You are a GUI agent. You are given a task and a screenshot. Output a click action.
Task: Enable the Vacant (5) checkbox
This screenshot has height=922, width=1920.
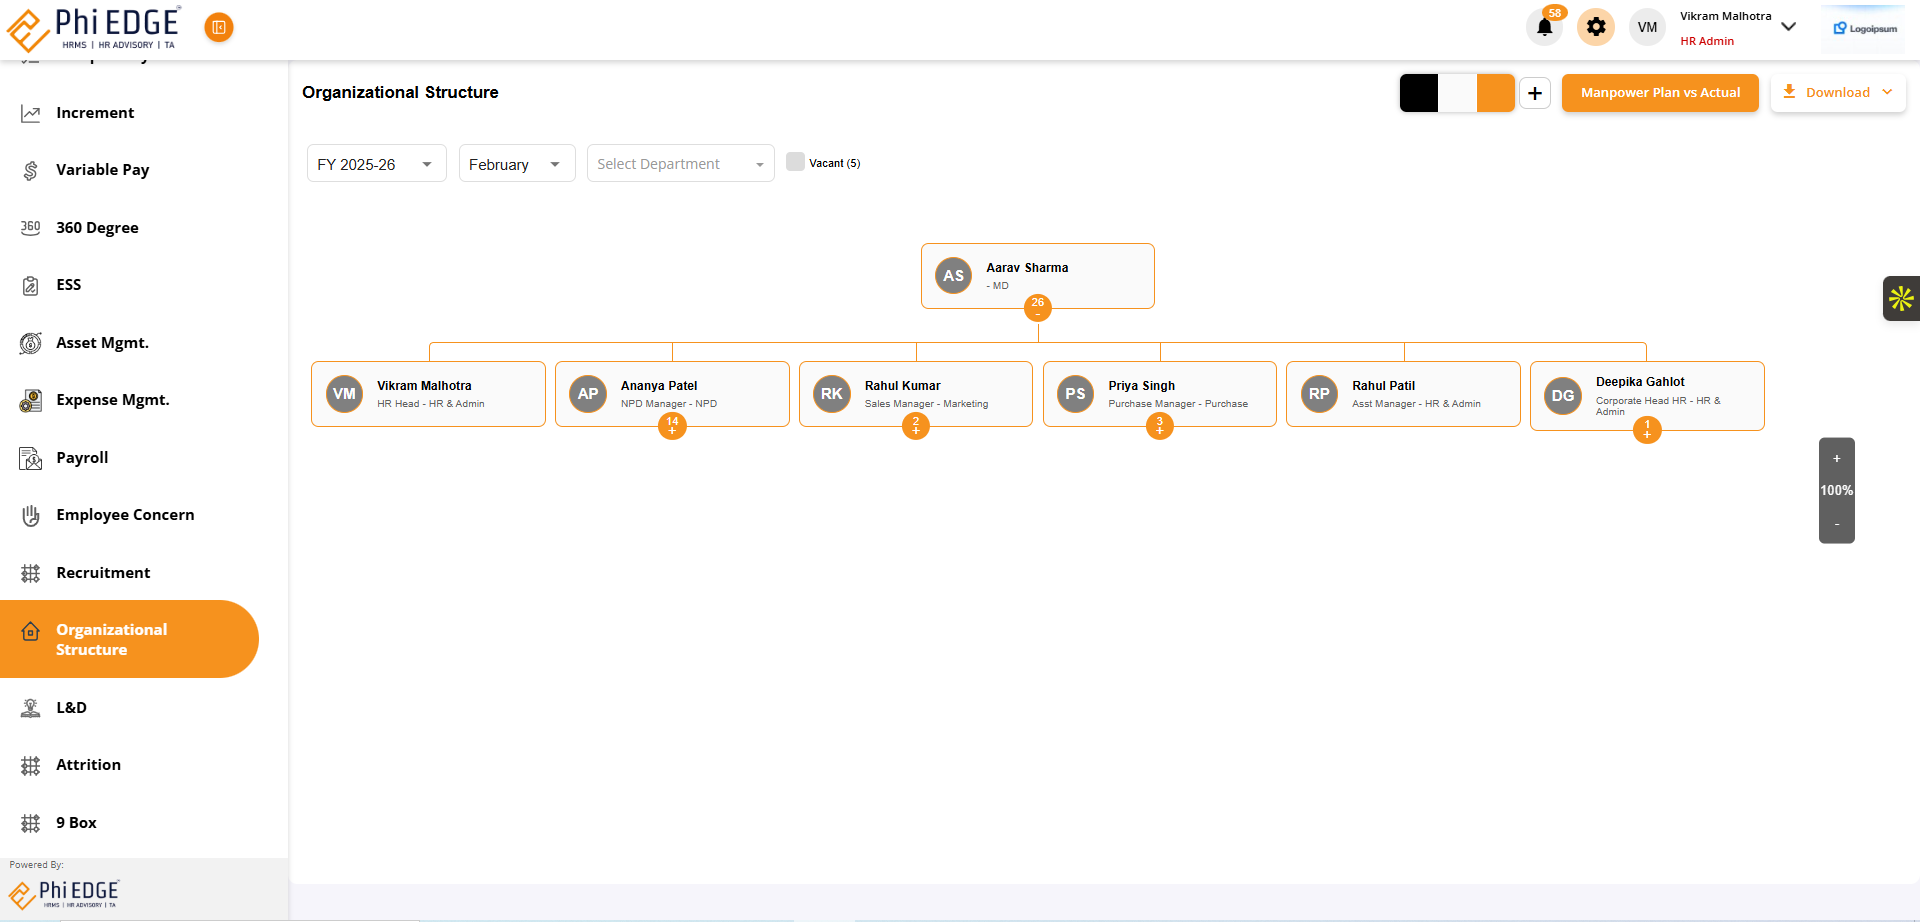pyautogui.click(x=795, y=162)
